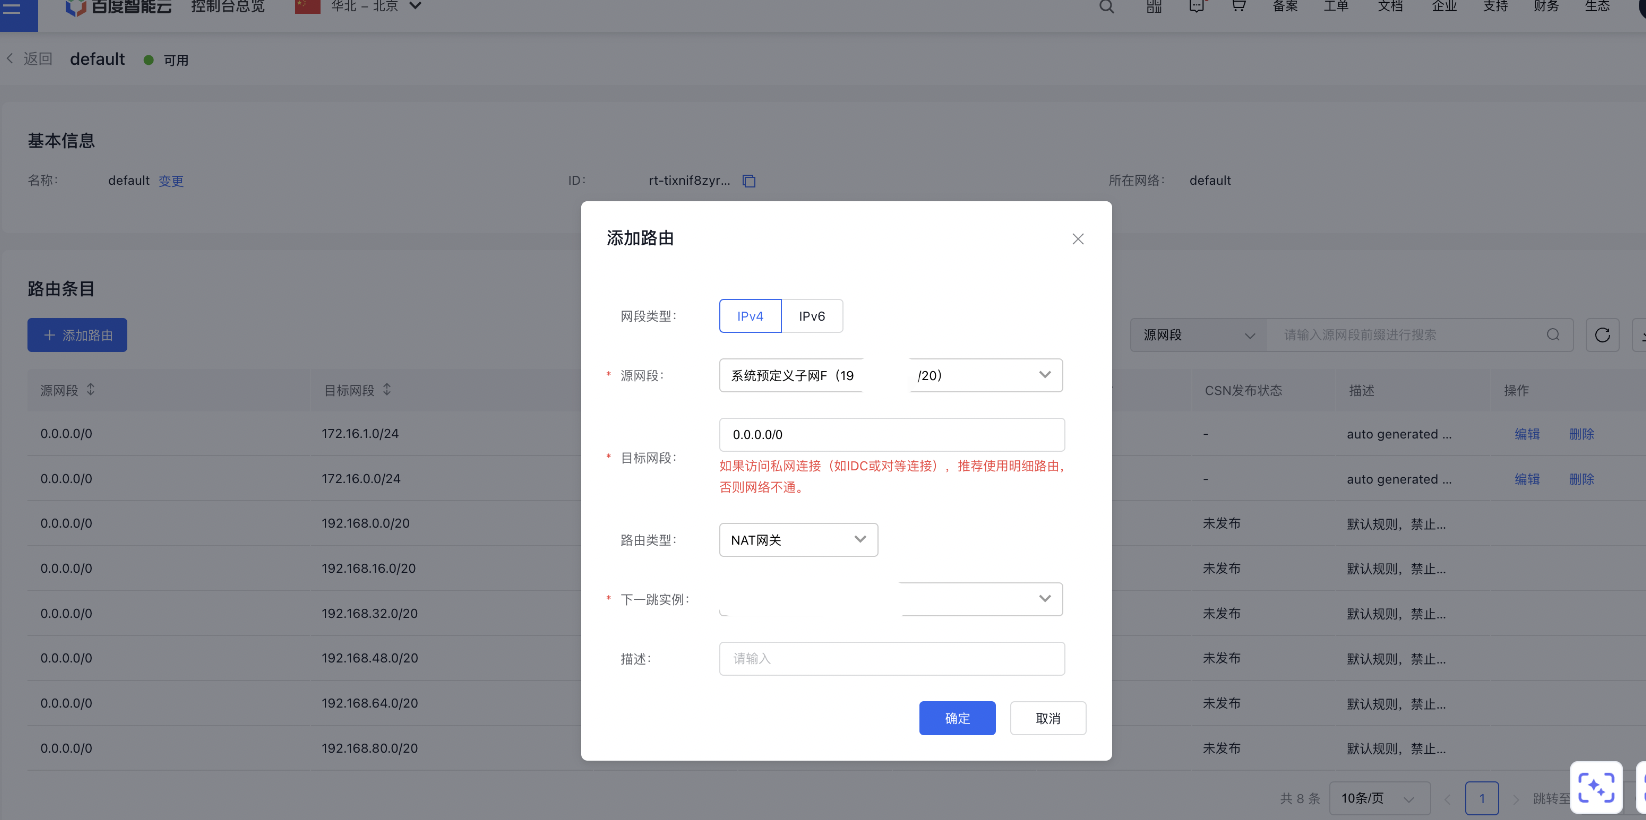Open the 生态 menu item
Screen dimensions: 1646x820
(1597, 6)
